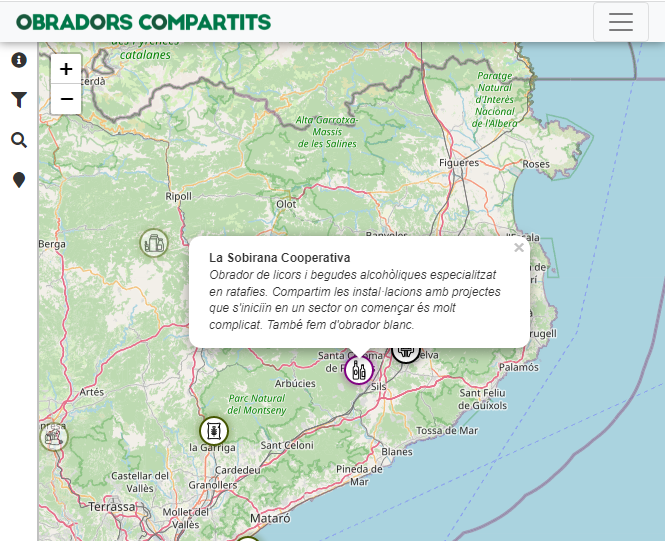Click the Parc Natural del Montseny label
Viewport: 665px width, 541px height.
(x=257, y=404)
